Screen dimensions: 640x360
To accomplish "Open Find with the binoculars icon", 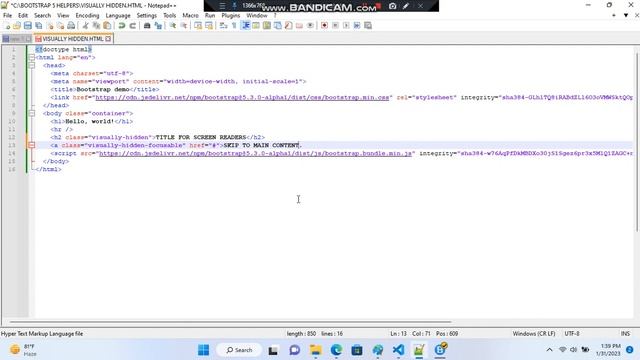I will [147, 25].
